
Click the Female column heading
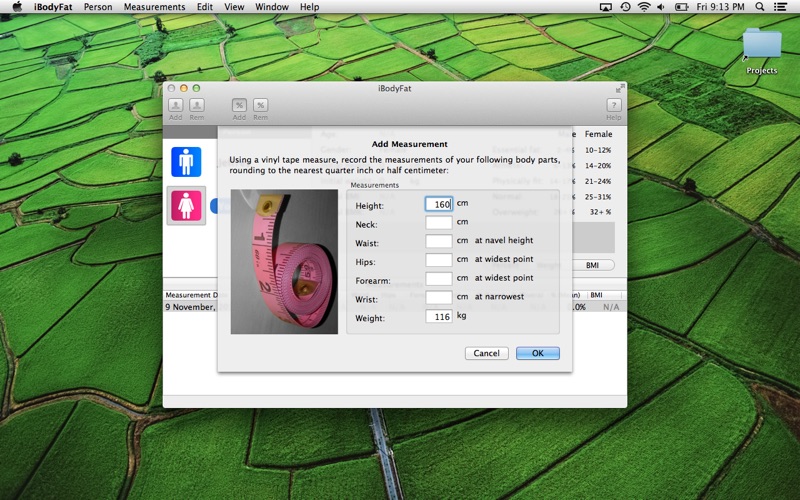598,134
